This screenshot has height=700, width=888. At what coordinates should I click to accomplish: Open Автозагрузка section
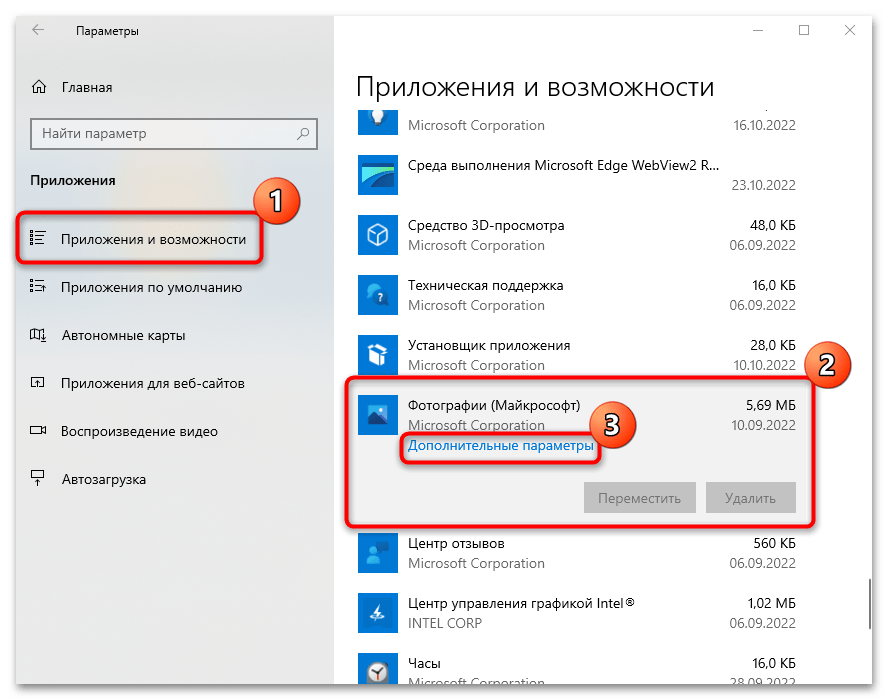coord(104,480)
